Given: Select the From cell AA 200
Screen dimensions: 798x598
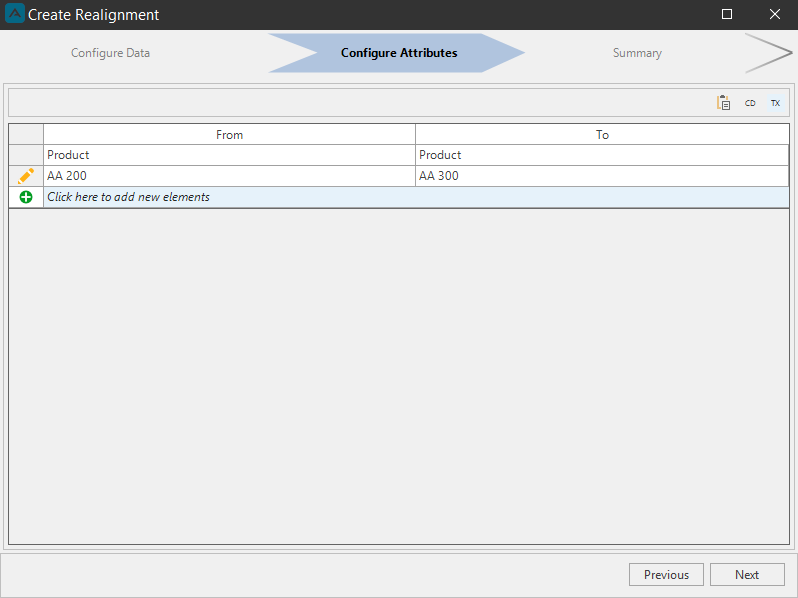Looking at the screenshot, I should click(x=230, y=176).
